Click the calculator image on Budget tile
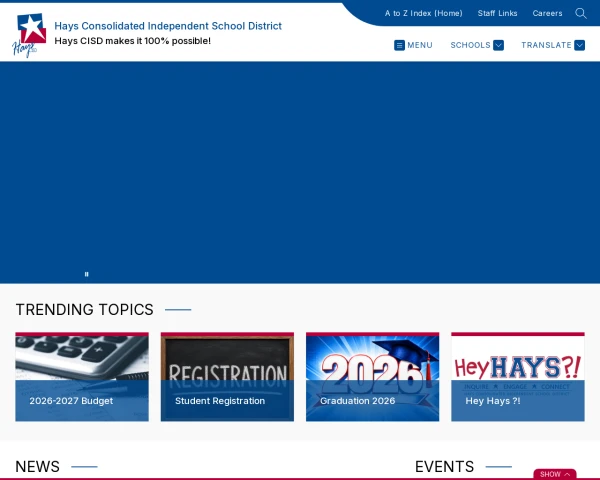600x480 pixels. tap(82, 358)
